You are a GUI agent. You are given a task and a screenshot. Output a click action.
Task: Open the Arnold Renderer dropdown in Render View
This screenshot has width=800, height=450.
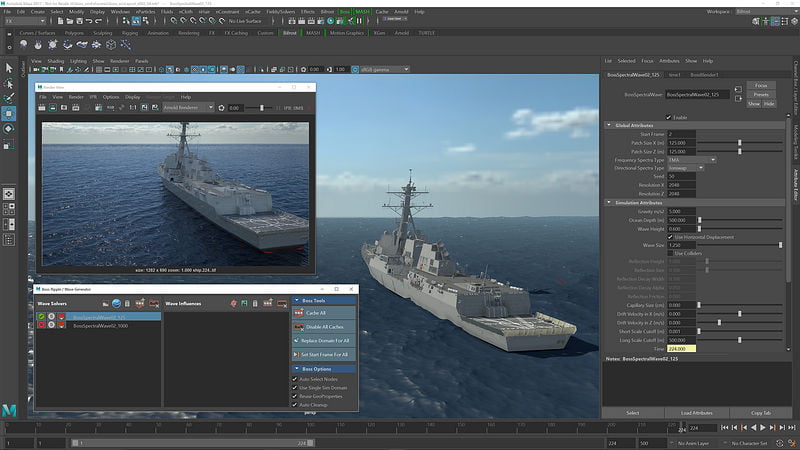(x=188, y=108)
